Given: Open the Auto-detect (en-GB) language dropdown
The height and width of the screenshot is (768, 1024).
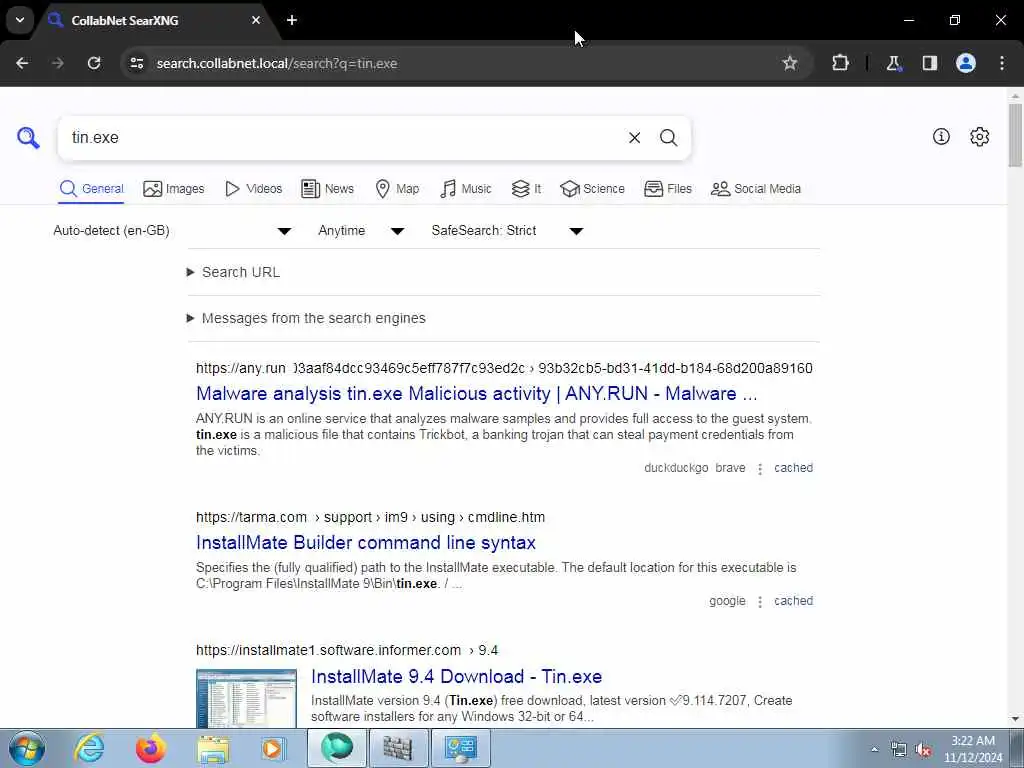Looking at the screenshot, I should [172, 231].
